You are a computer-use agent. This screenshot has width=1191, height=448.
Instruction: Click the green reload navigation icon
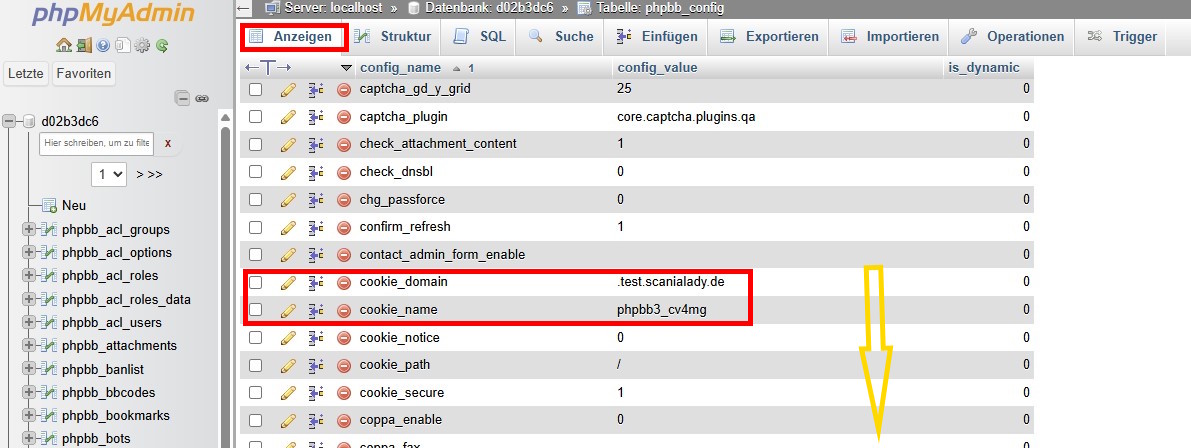click(x=161, y=45)
